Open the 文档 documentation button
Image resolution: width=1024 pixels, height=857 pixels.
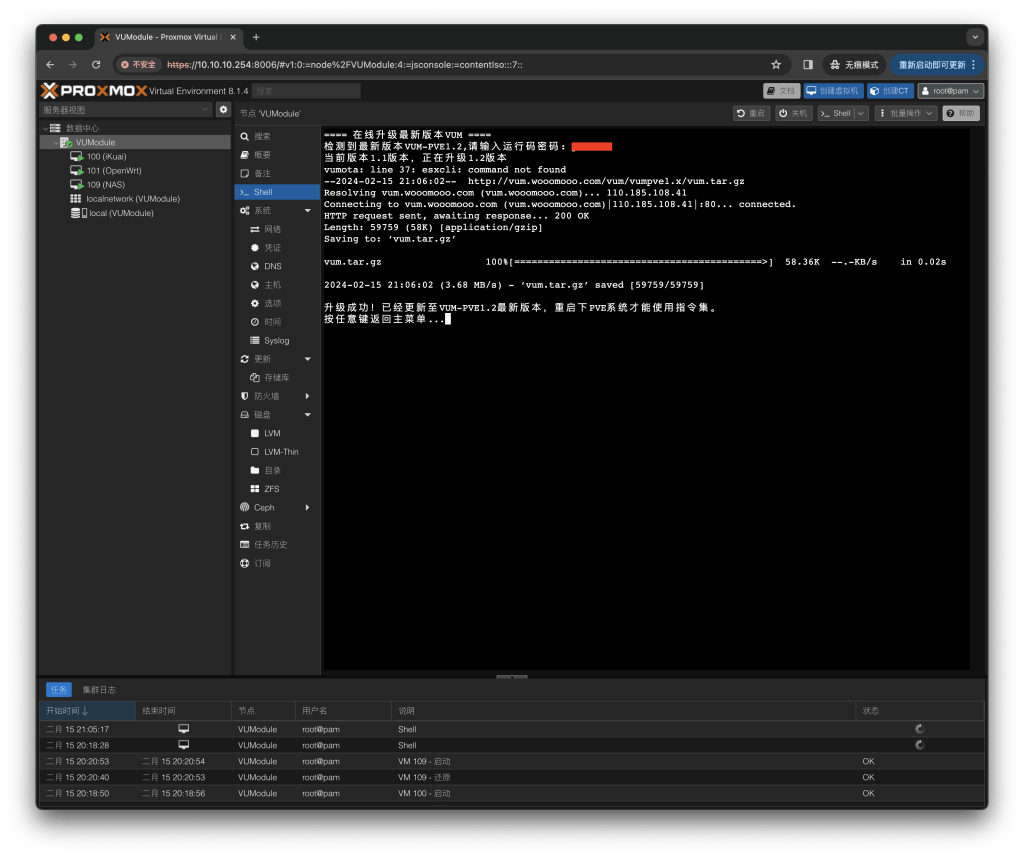tap(782, 91)
